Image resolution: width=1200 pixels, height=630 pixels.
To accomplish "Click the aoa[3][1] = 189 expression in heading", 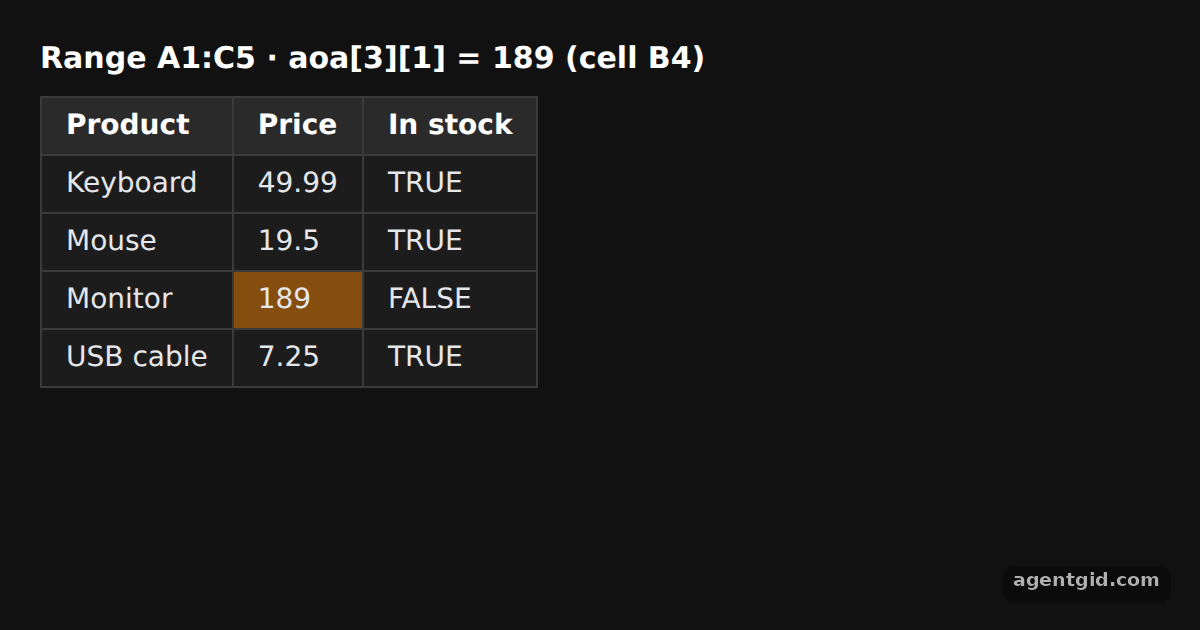I will [x=421, y=58].
